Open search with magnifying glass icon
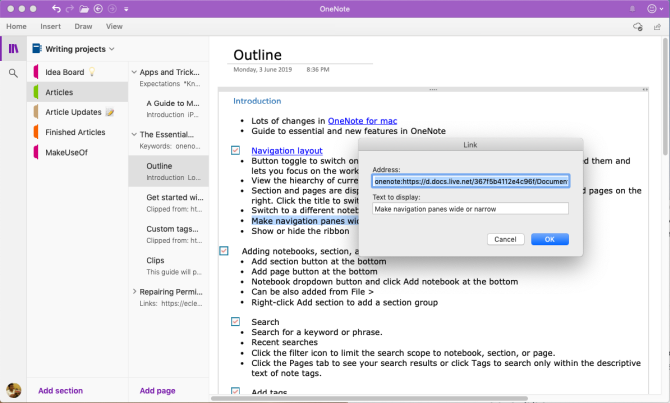Viewport: 670px width, 403px height. coord(13,74)
